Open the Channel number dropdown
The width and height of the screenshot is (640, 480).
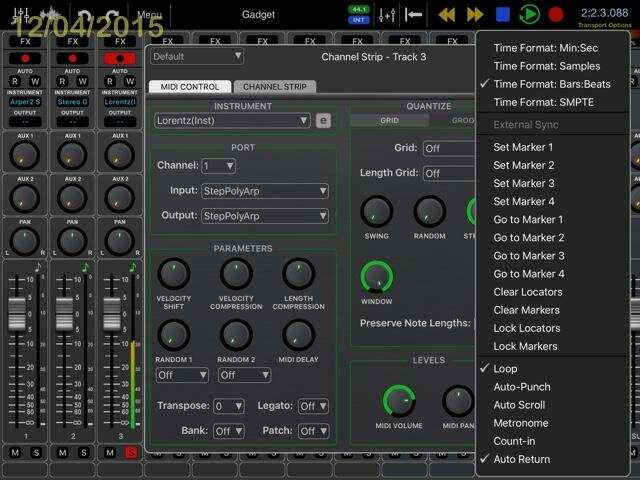pos(218,166)
